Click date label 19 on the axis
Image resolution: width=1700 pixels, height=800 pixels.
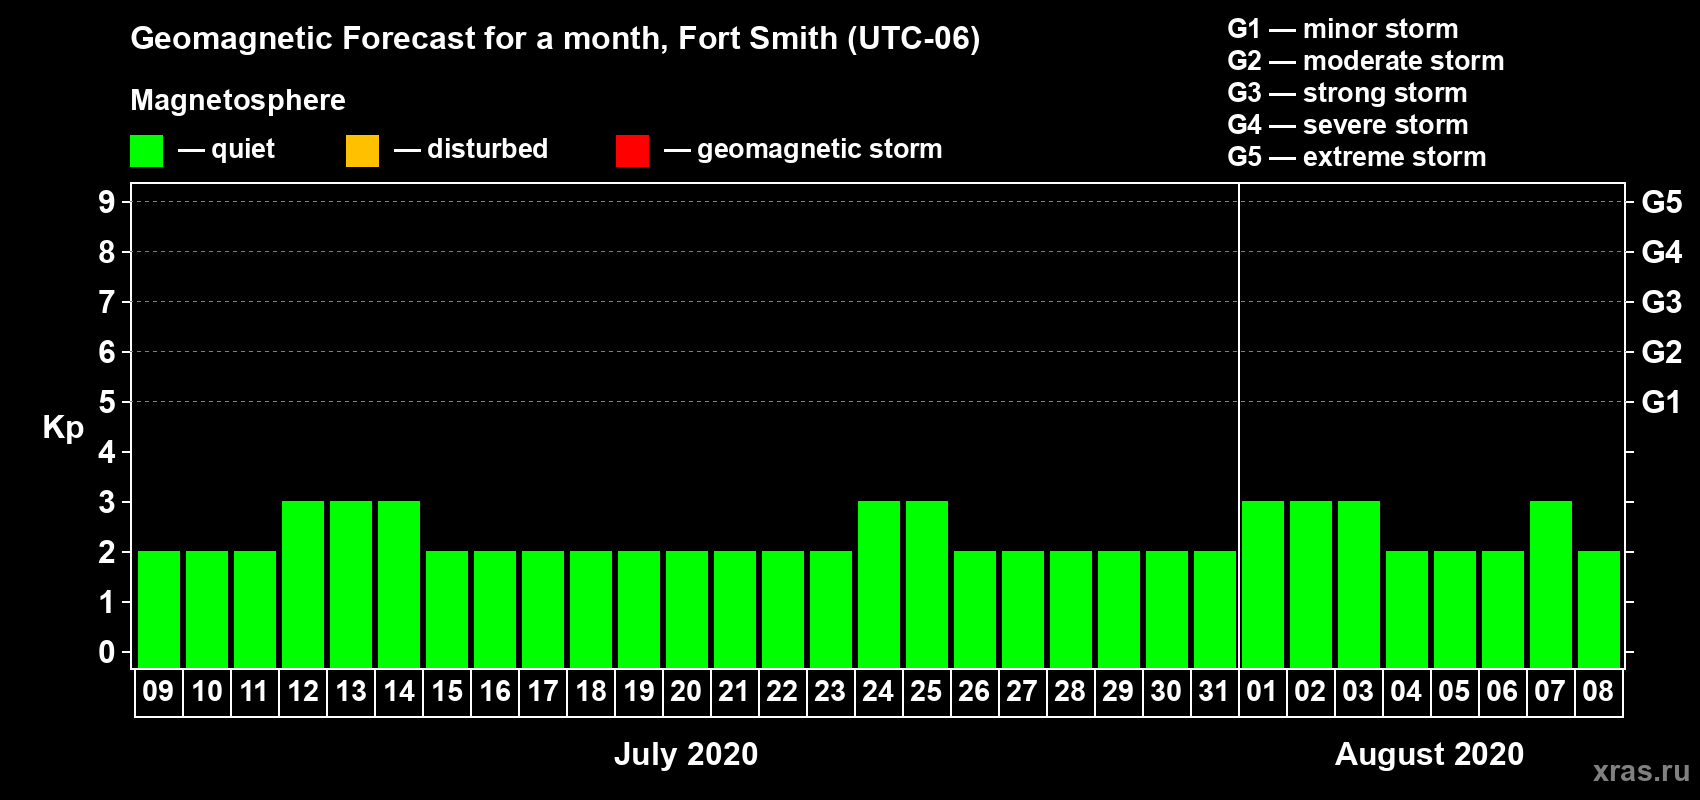[639, 691]
